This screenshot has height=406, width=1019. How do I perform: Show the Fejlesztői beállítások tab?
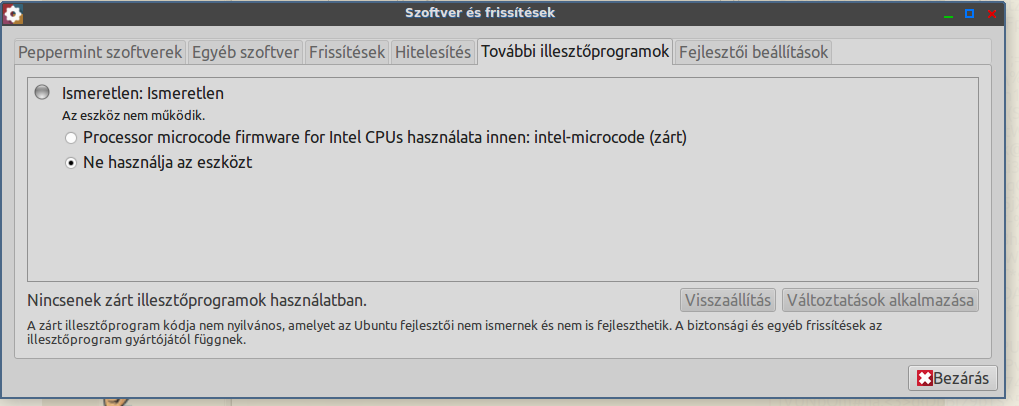pyautogui.click(x=753, y=53)
